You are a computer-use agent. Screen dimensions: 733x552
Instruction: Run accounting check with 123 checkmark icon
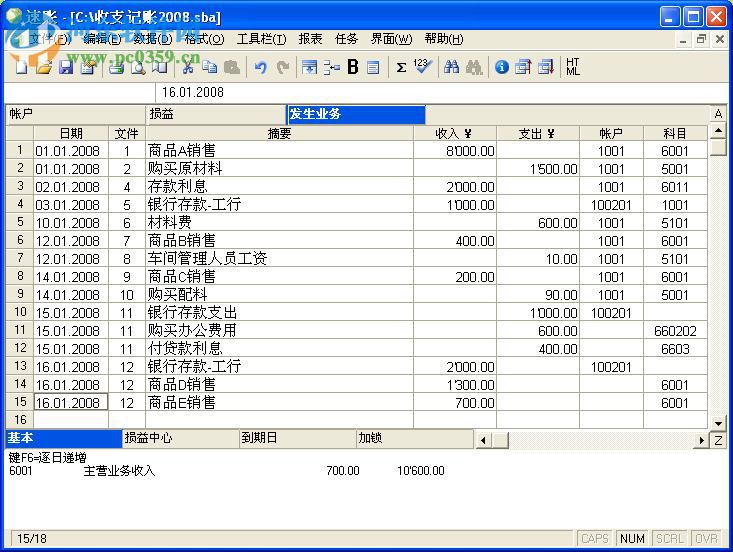423,66
